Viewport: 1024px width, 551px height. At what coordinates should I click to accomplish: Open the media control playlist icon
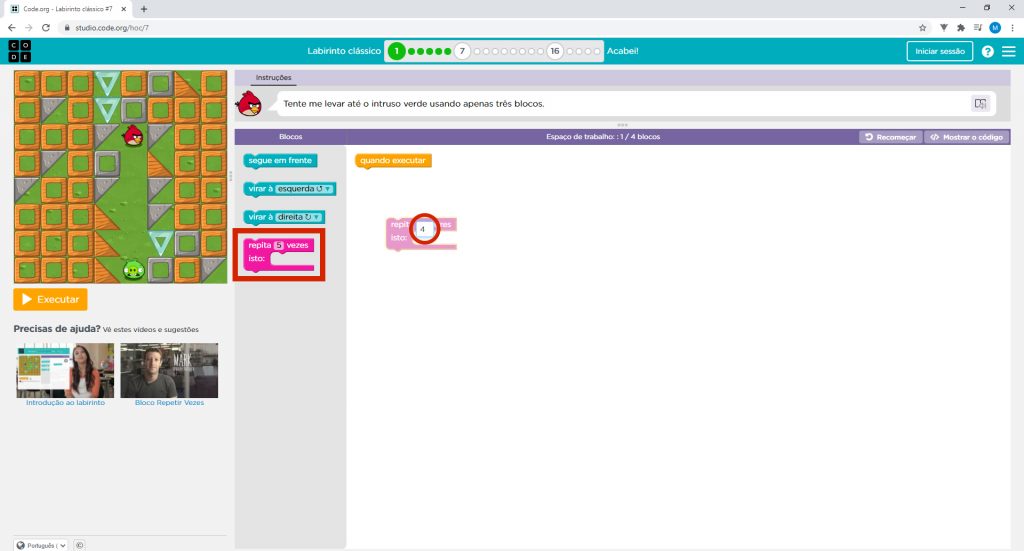click(x=978, y=27)
